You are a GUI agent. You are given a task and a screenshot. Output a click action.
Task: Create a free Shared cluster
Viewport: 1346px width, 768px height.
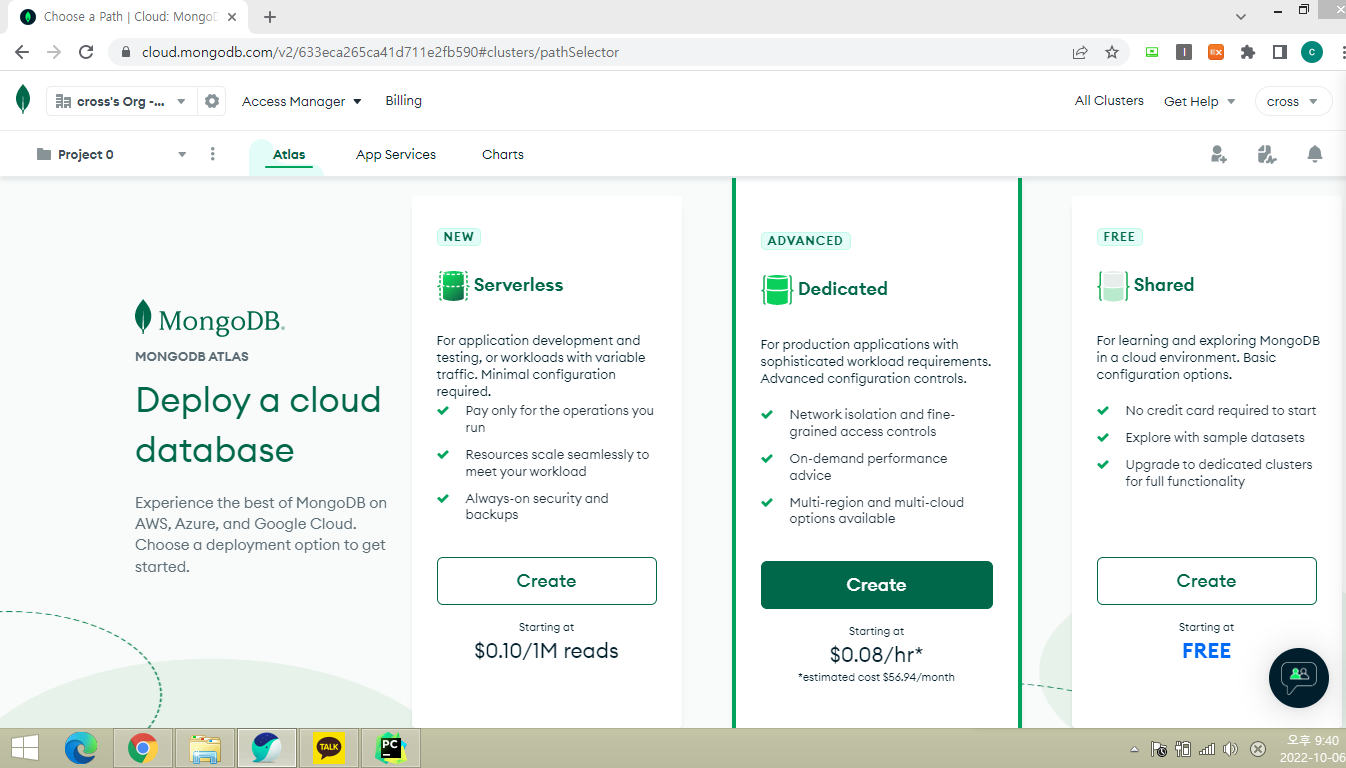(1207, 581)
